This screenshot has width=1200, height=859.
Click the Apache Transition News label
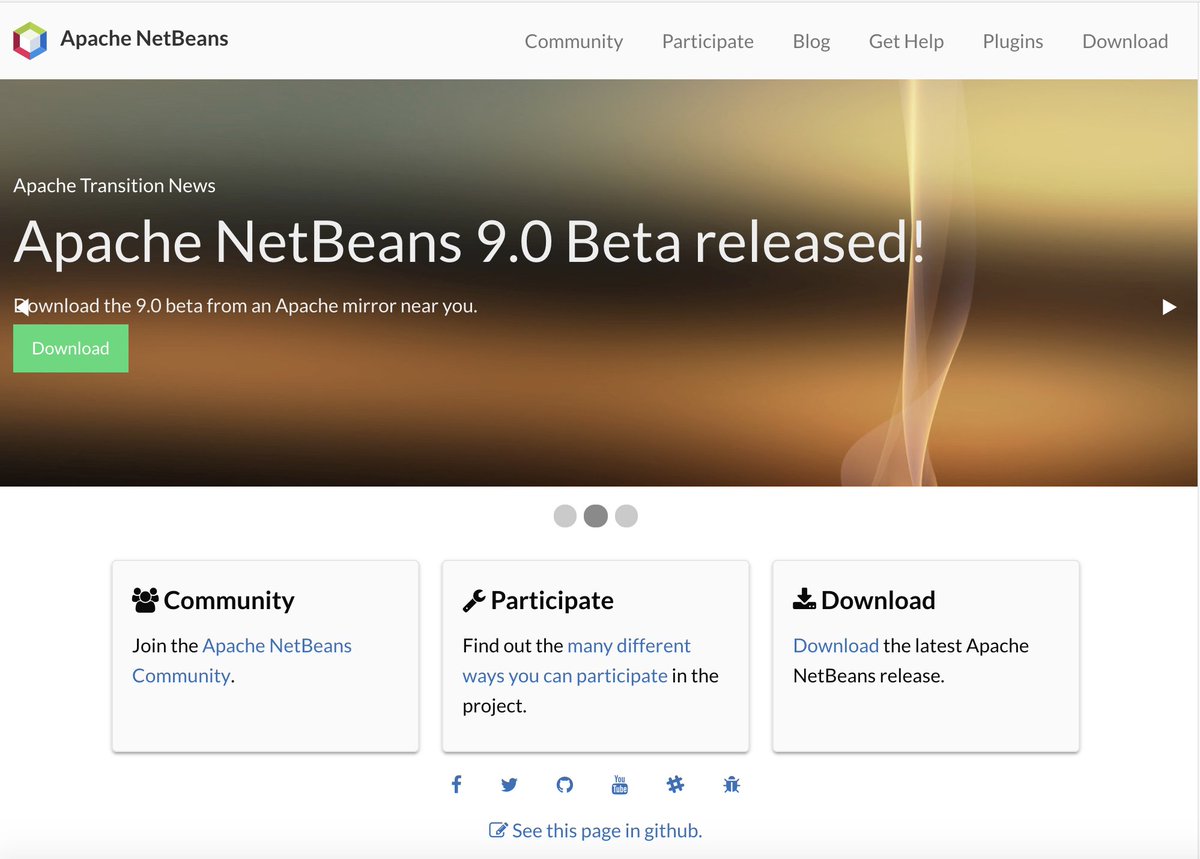pyautogui.click(x=114, y=186)
